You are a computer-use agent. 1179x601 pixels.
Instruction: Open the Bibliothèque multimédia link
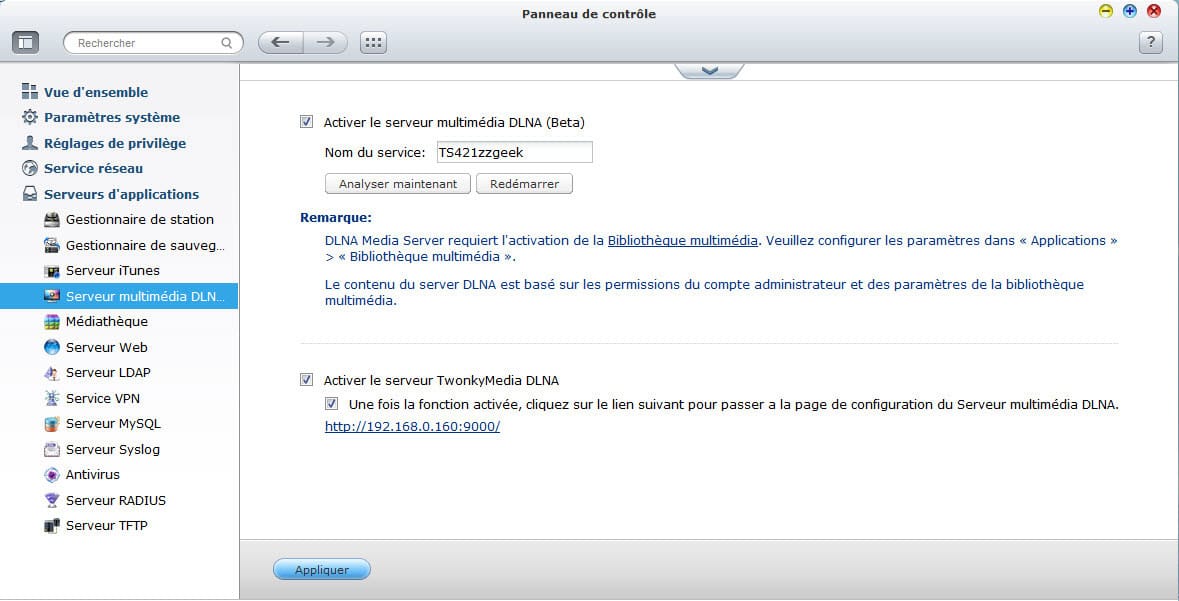coord(683,241)
